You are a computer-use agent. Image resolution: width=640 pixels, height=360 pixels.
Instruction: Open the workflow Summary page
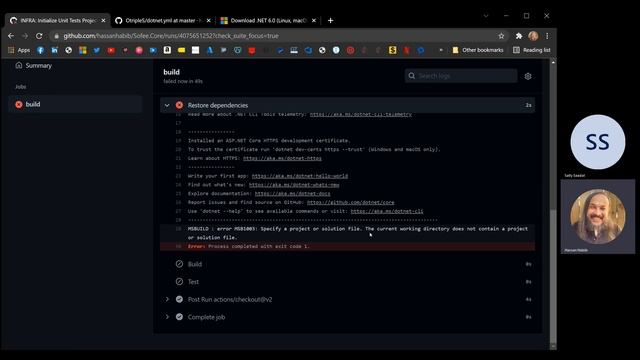(34, 65)
